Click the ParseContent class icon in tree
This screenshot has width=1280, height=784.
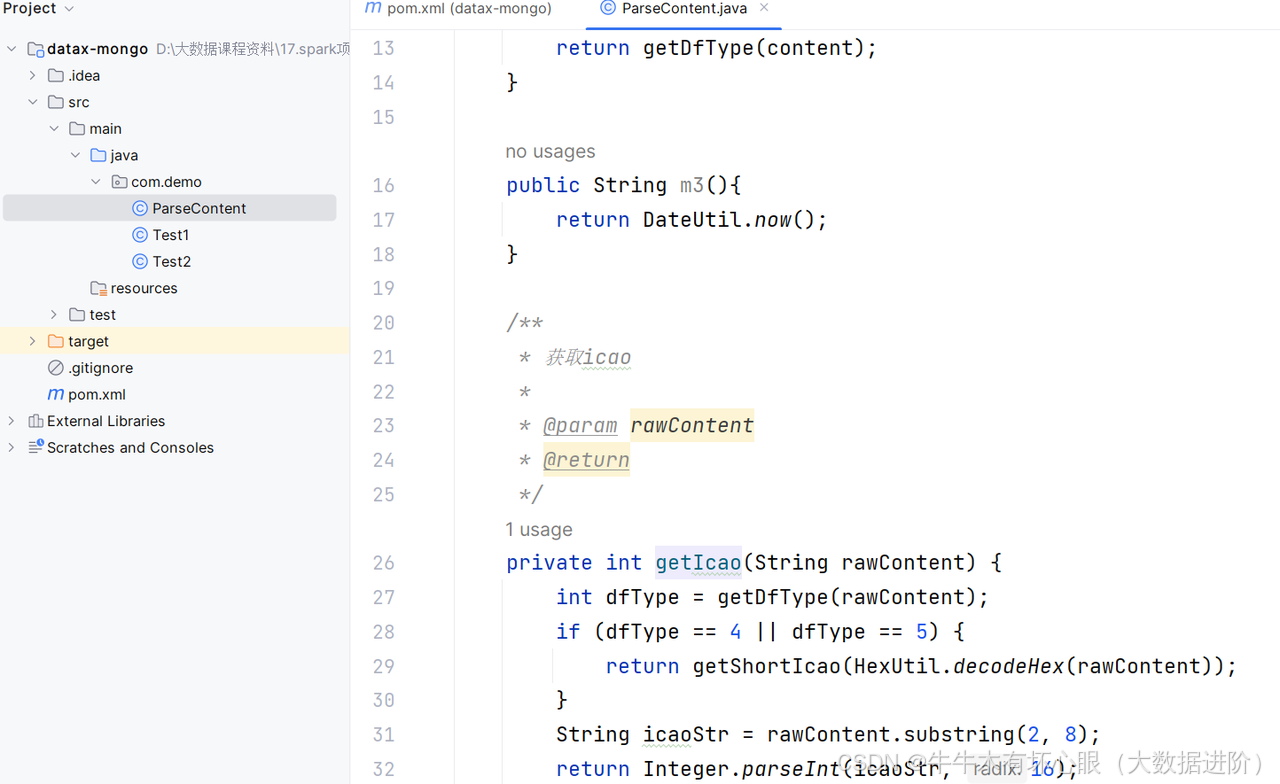coord(140,208)
